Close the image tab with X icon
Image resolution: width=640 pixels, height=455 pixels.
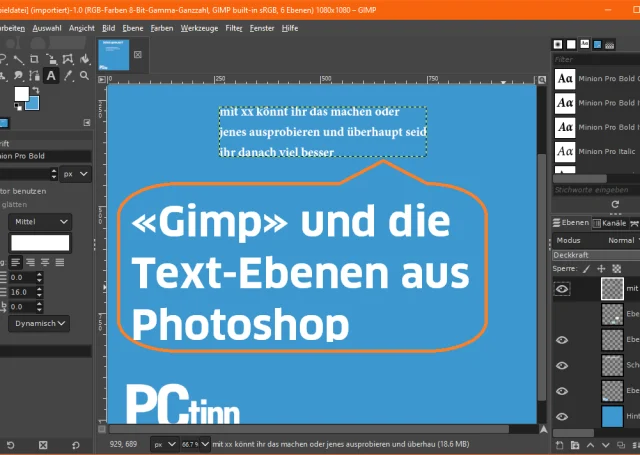tap(138, 55)
